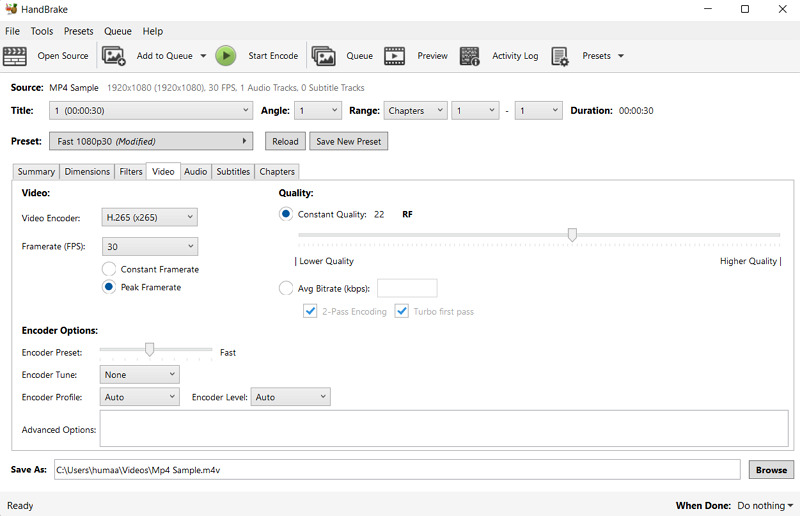Click the Advanced Options text box
Viewport: 800px width, 516px height.
click(444, 428)
